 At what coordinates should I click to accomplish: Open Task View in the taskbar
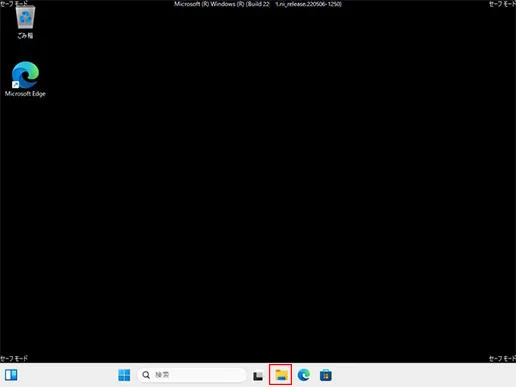click(258, 376)
